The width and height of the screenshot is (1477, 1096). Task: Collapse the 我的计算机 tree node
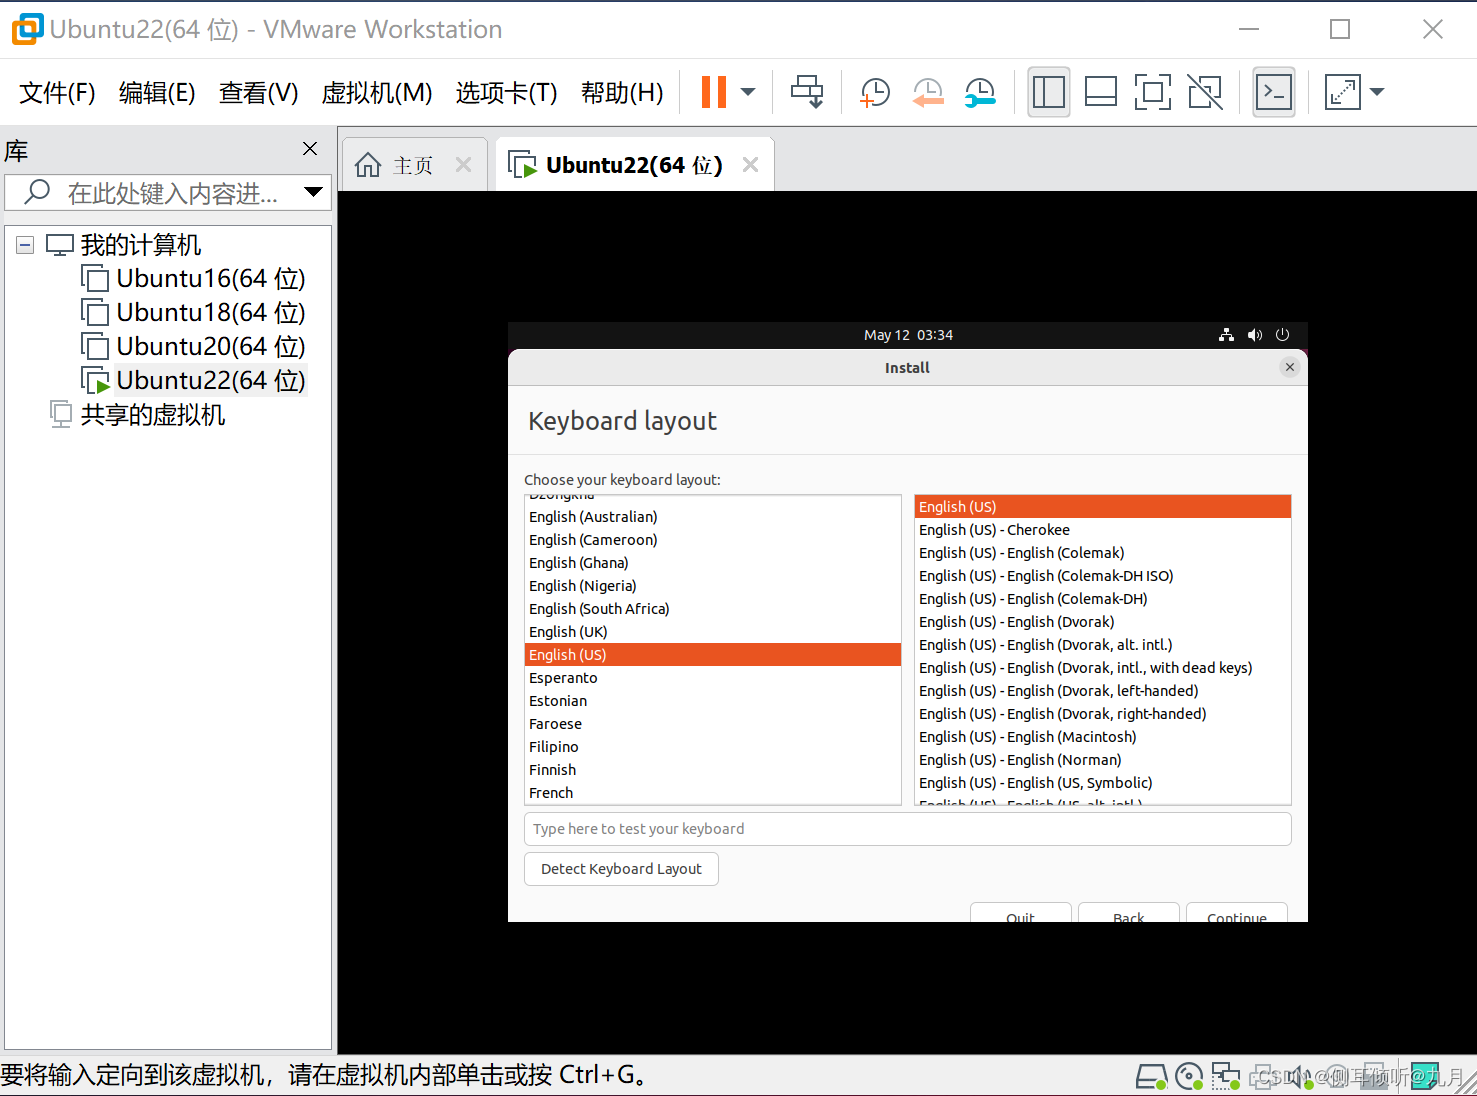(25, 245)
